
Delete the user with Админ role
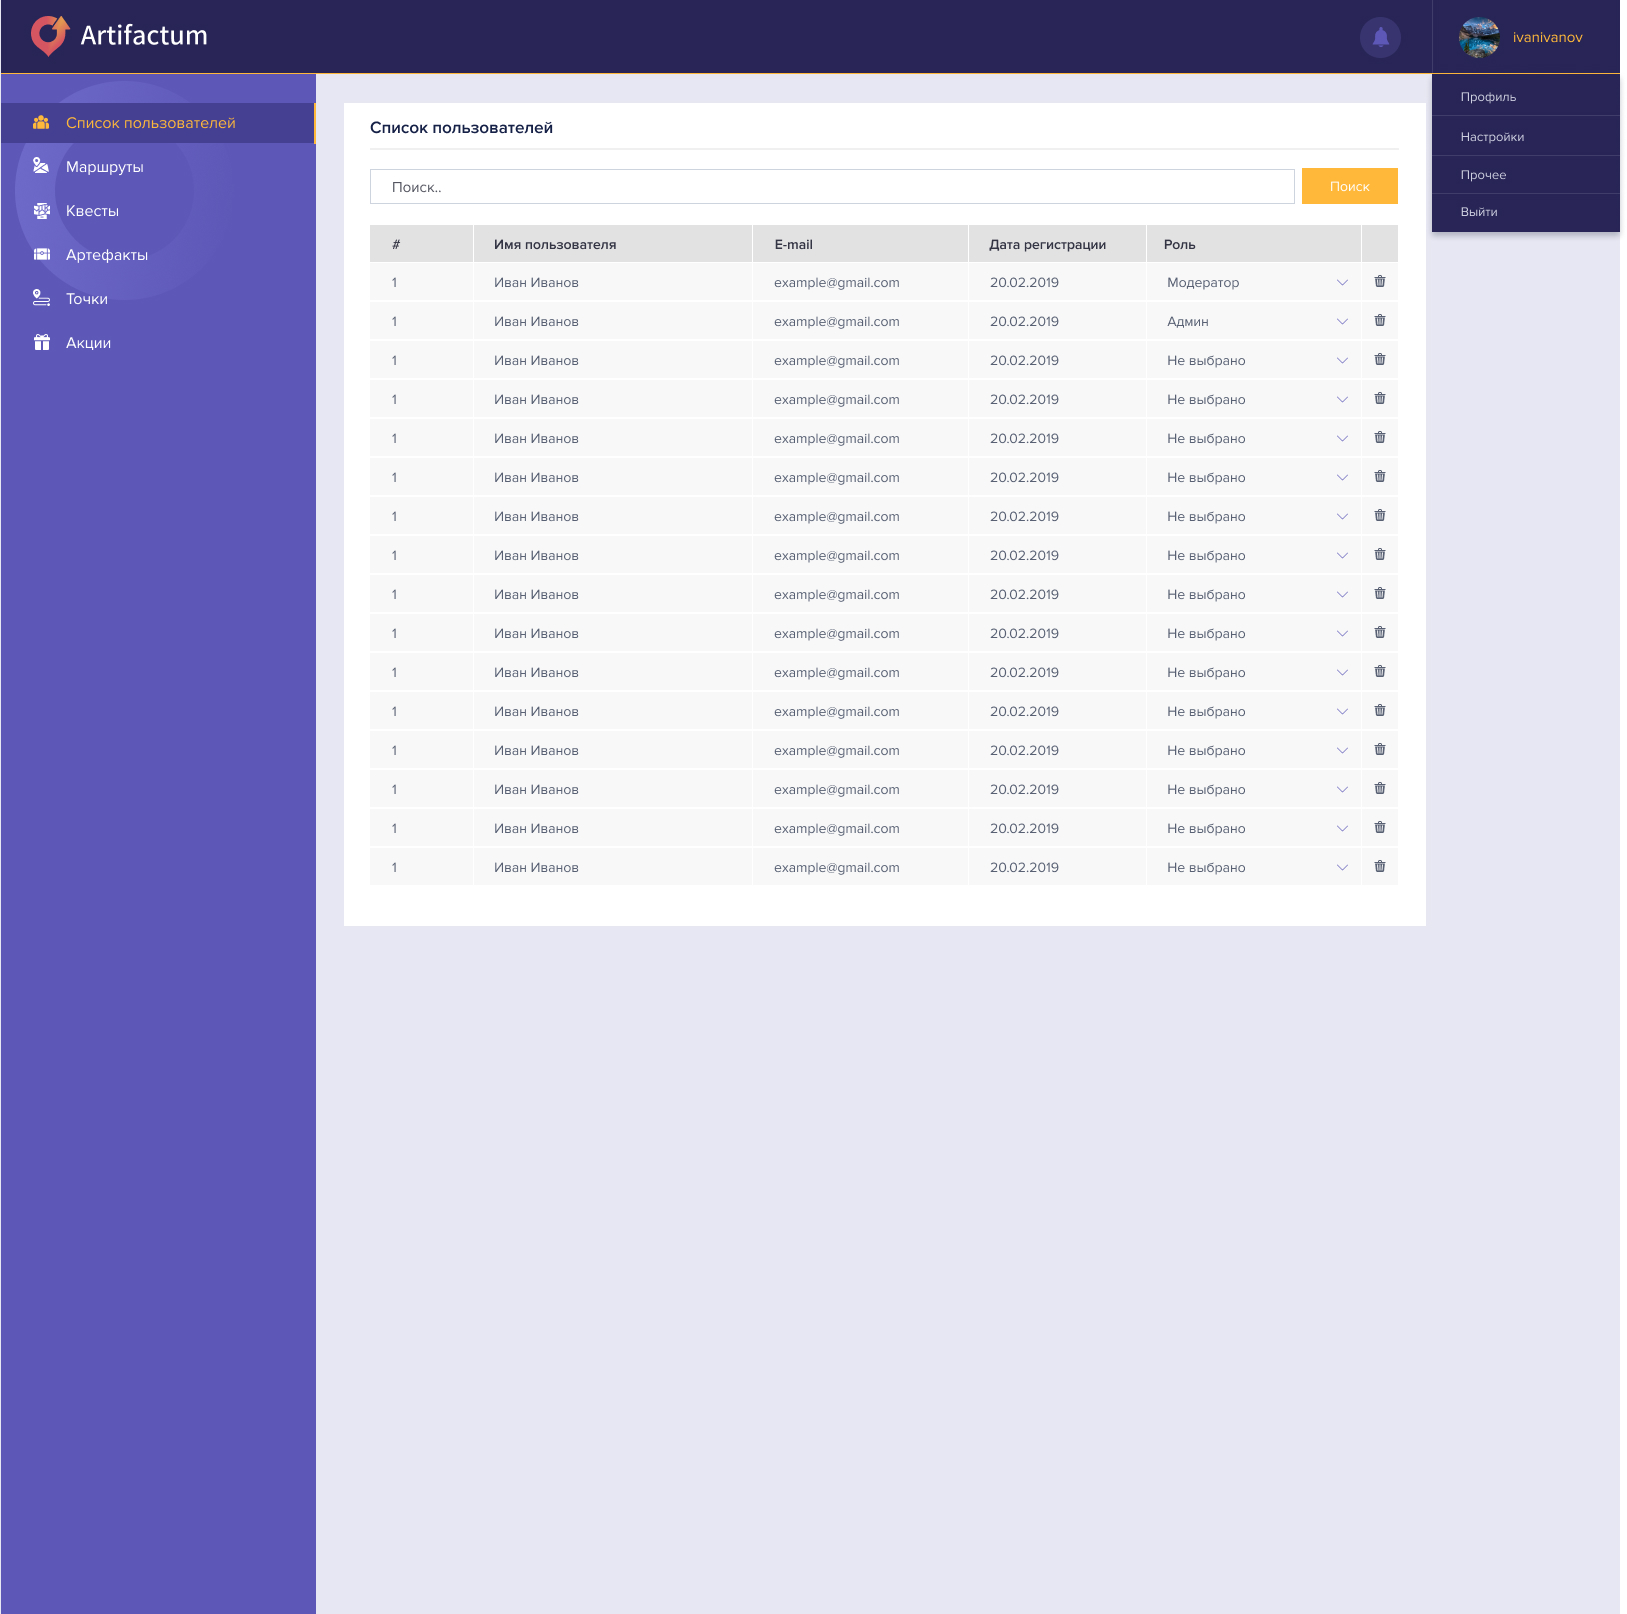click(1380, 321)
